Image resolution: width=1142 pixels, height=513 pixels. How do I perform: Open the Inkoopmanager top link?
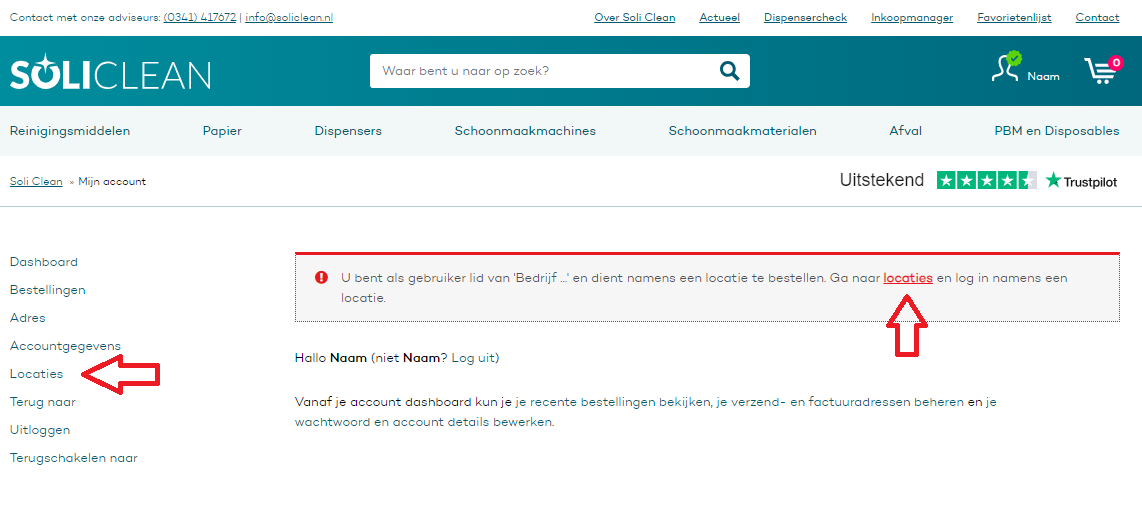pyautogui.click(x=912, y=18)
